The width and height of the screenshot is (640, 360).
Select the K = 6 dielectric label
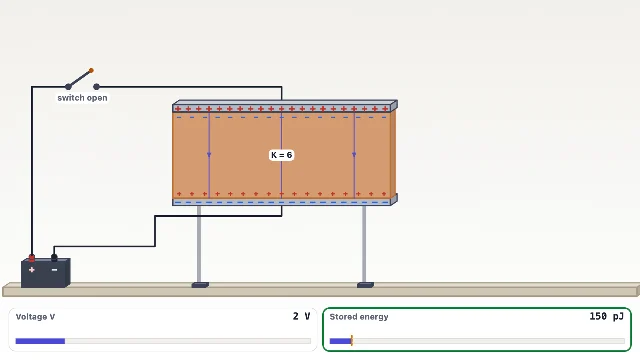tap(281, 155)
